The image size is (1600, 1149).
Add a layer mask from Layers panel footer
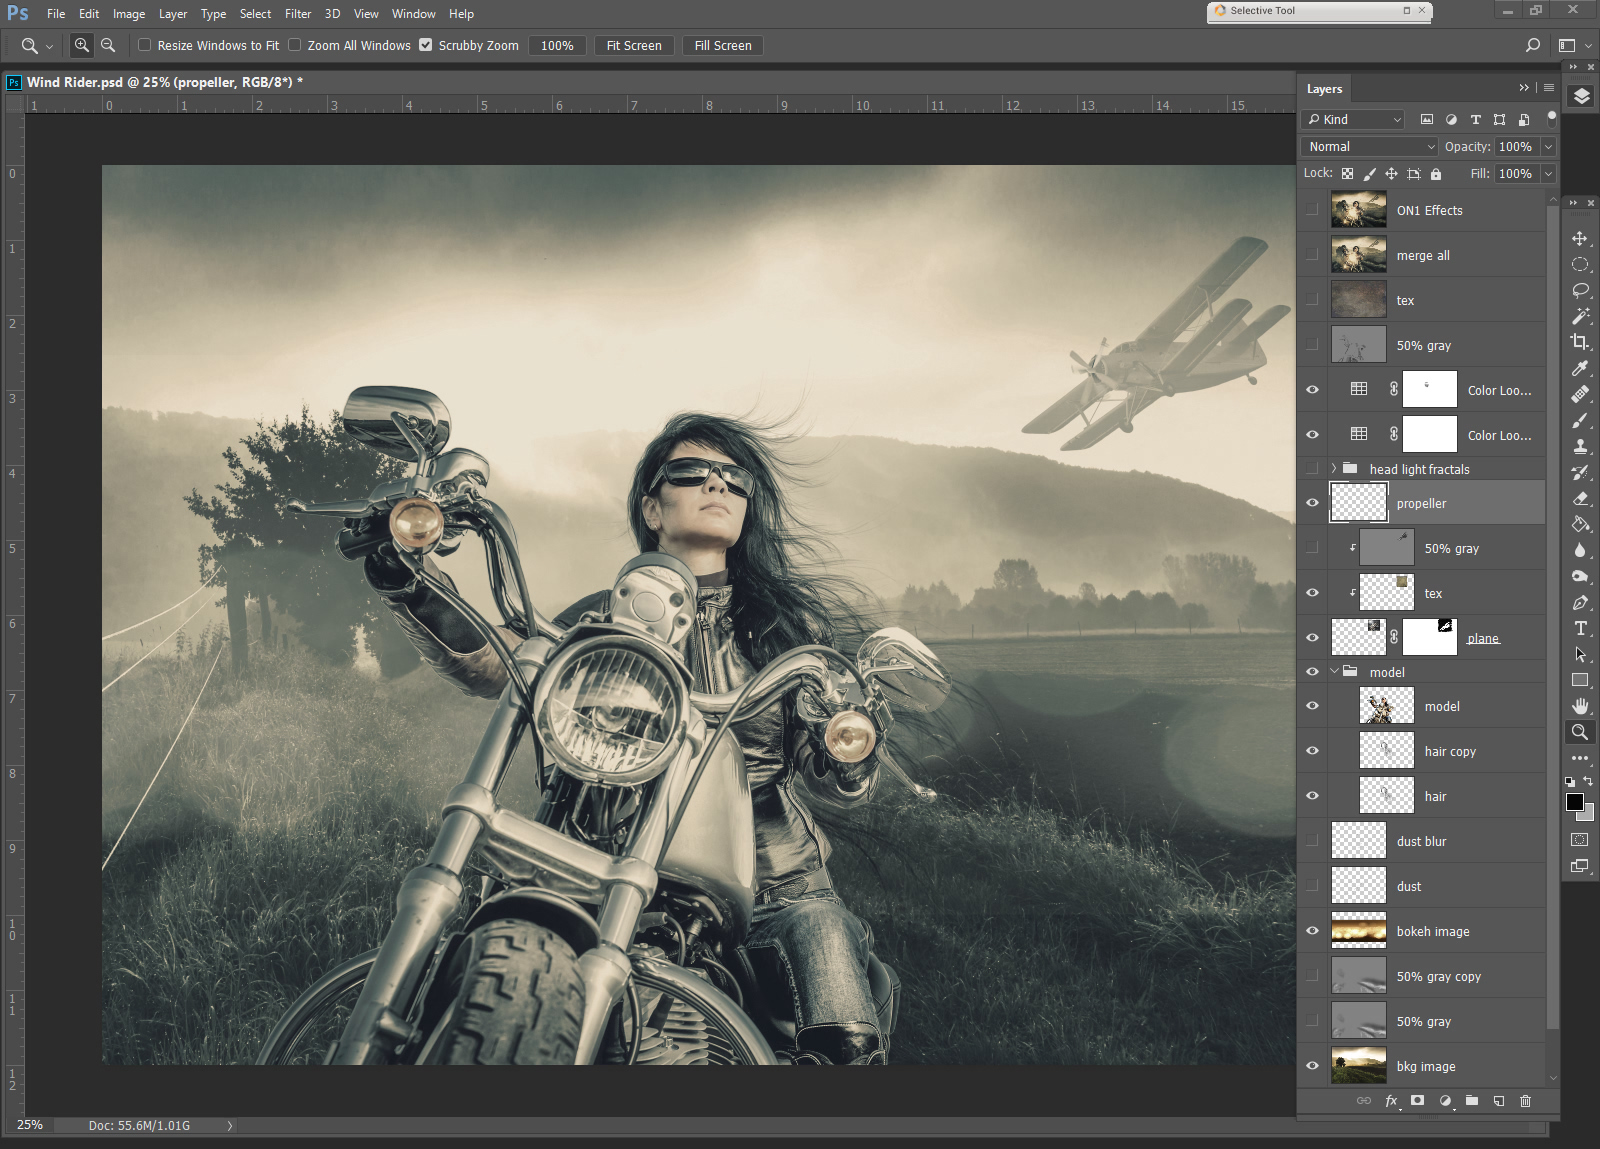[x=1417, y=1101]
